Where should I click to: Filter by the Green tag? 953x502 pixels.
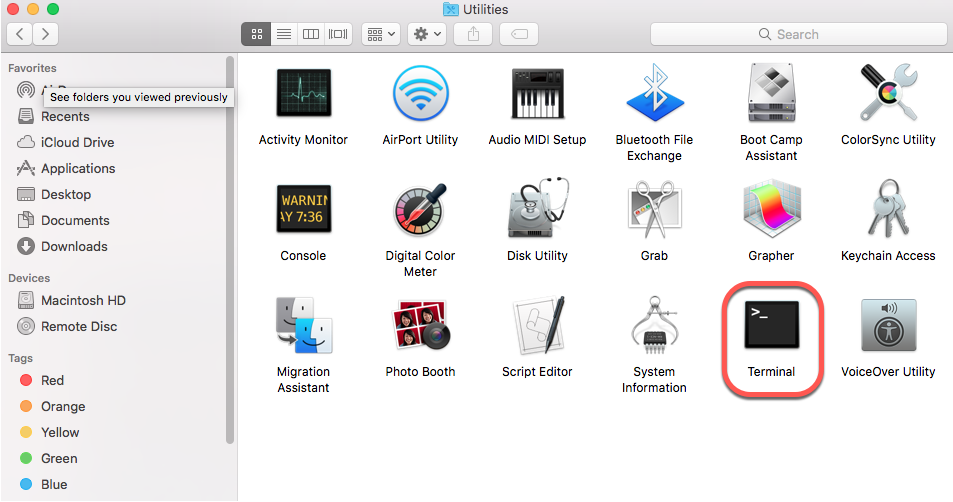[49, 458]
